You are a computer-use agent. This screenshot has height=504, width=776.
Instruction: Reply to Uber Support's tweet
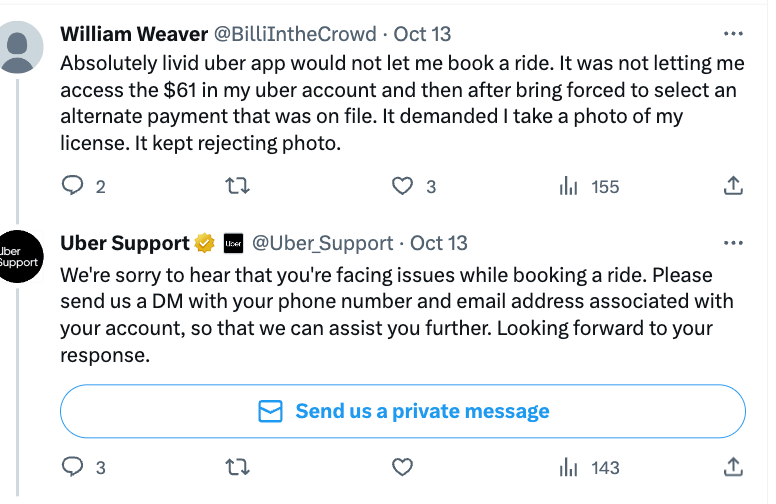coord(73,467)
